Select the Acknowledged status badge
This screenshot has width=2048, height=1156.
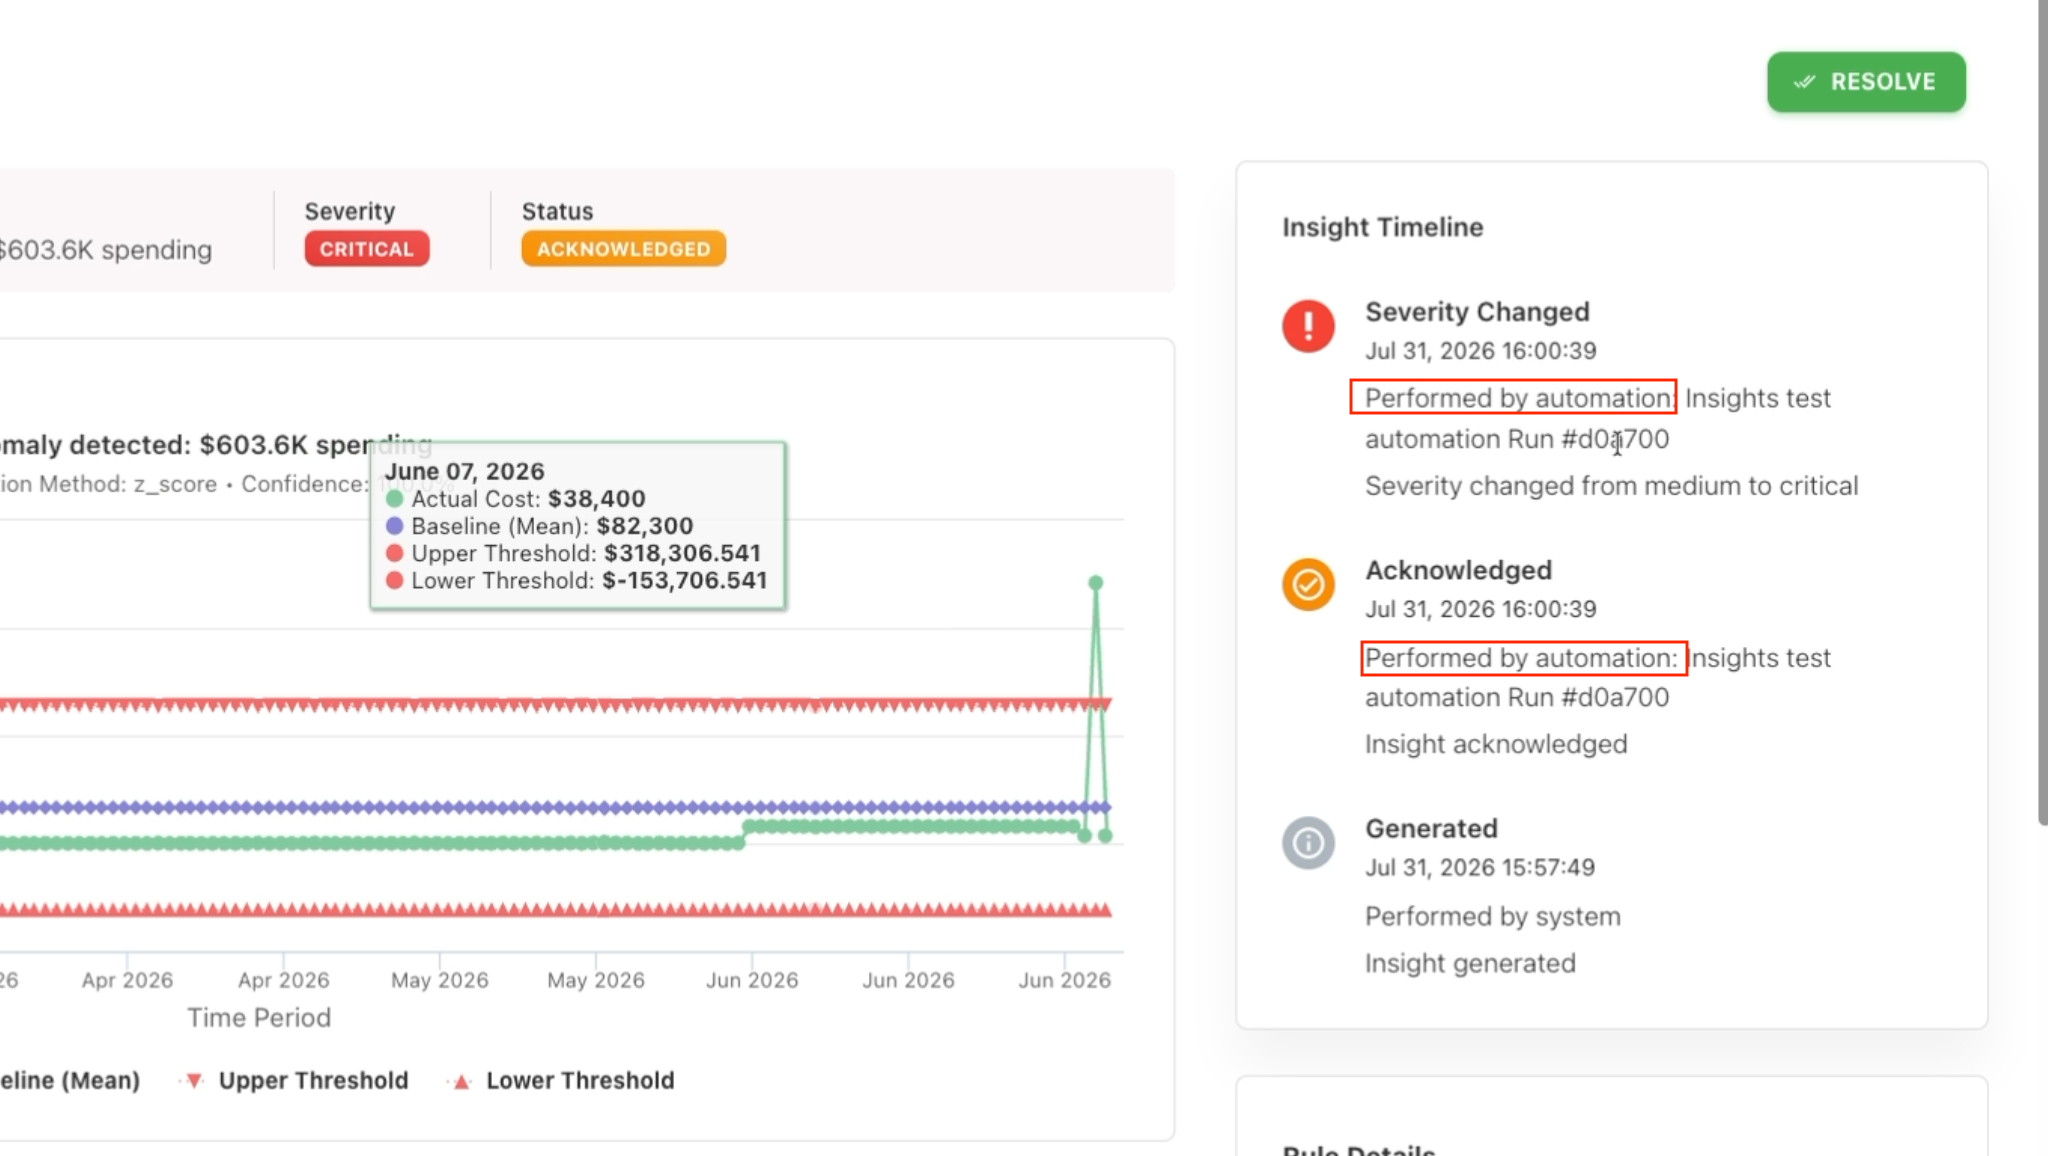(x=623, y=249)
